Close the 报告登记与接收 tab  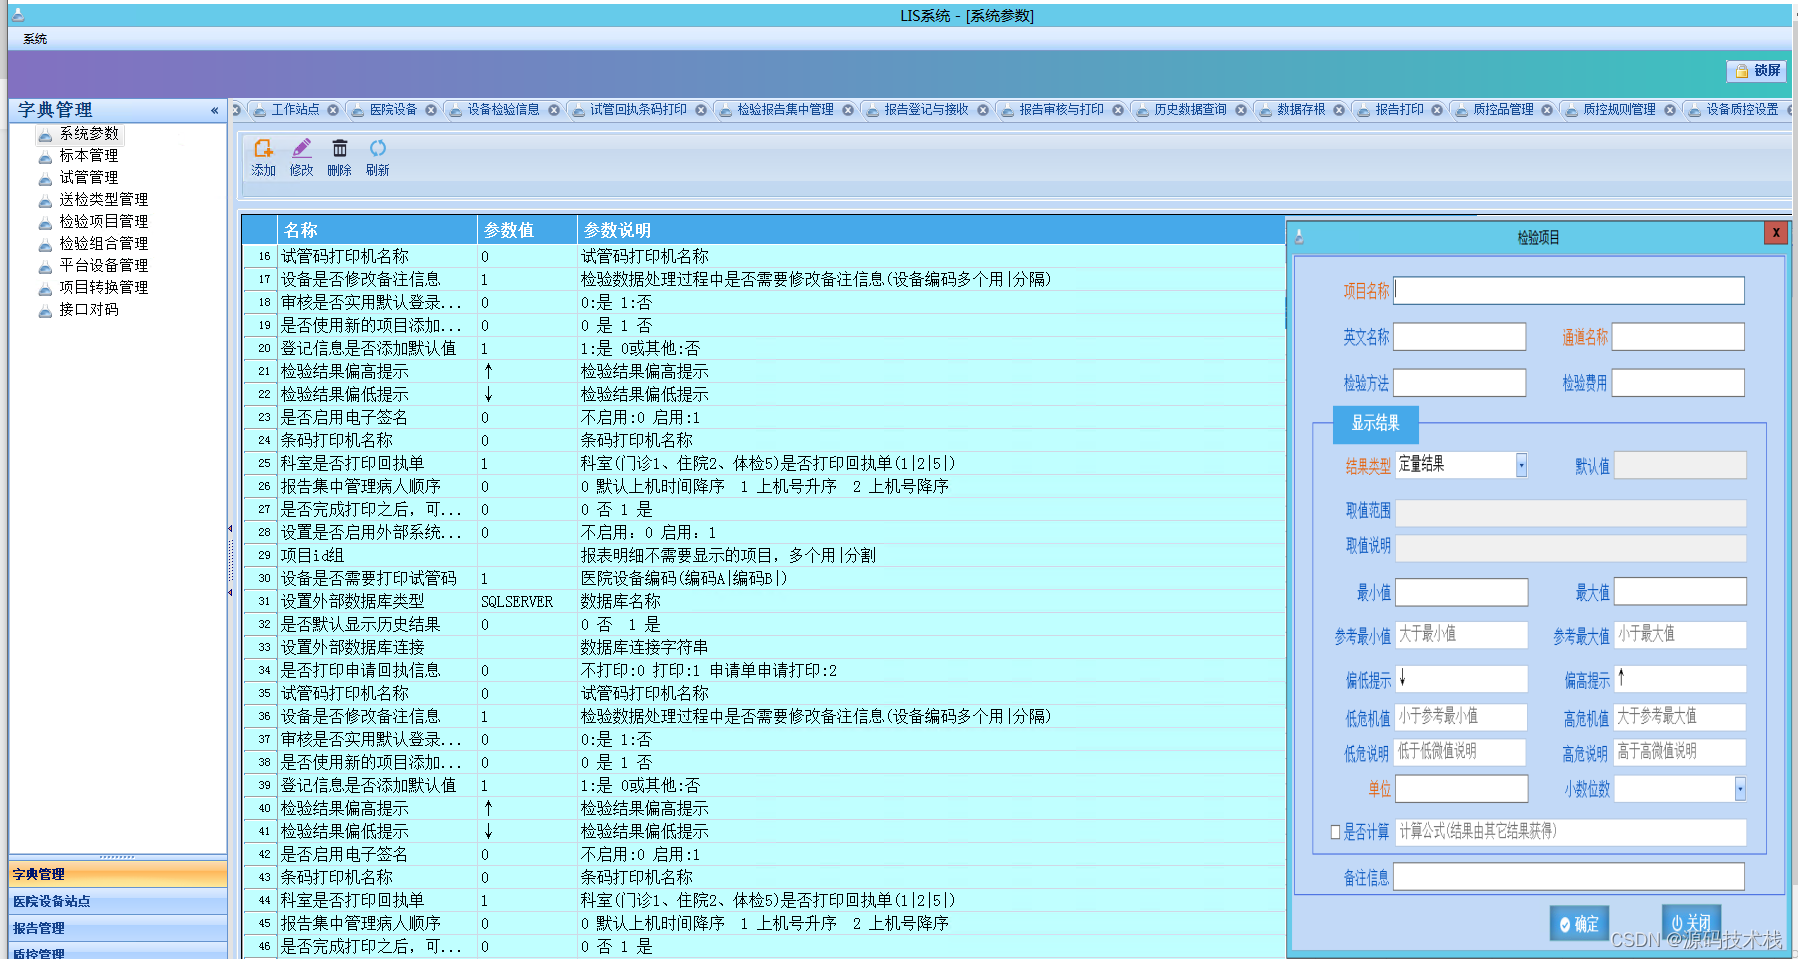[x=983, y=110]
